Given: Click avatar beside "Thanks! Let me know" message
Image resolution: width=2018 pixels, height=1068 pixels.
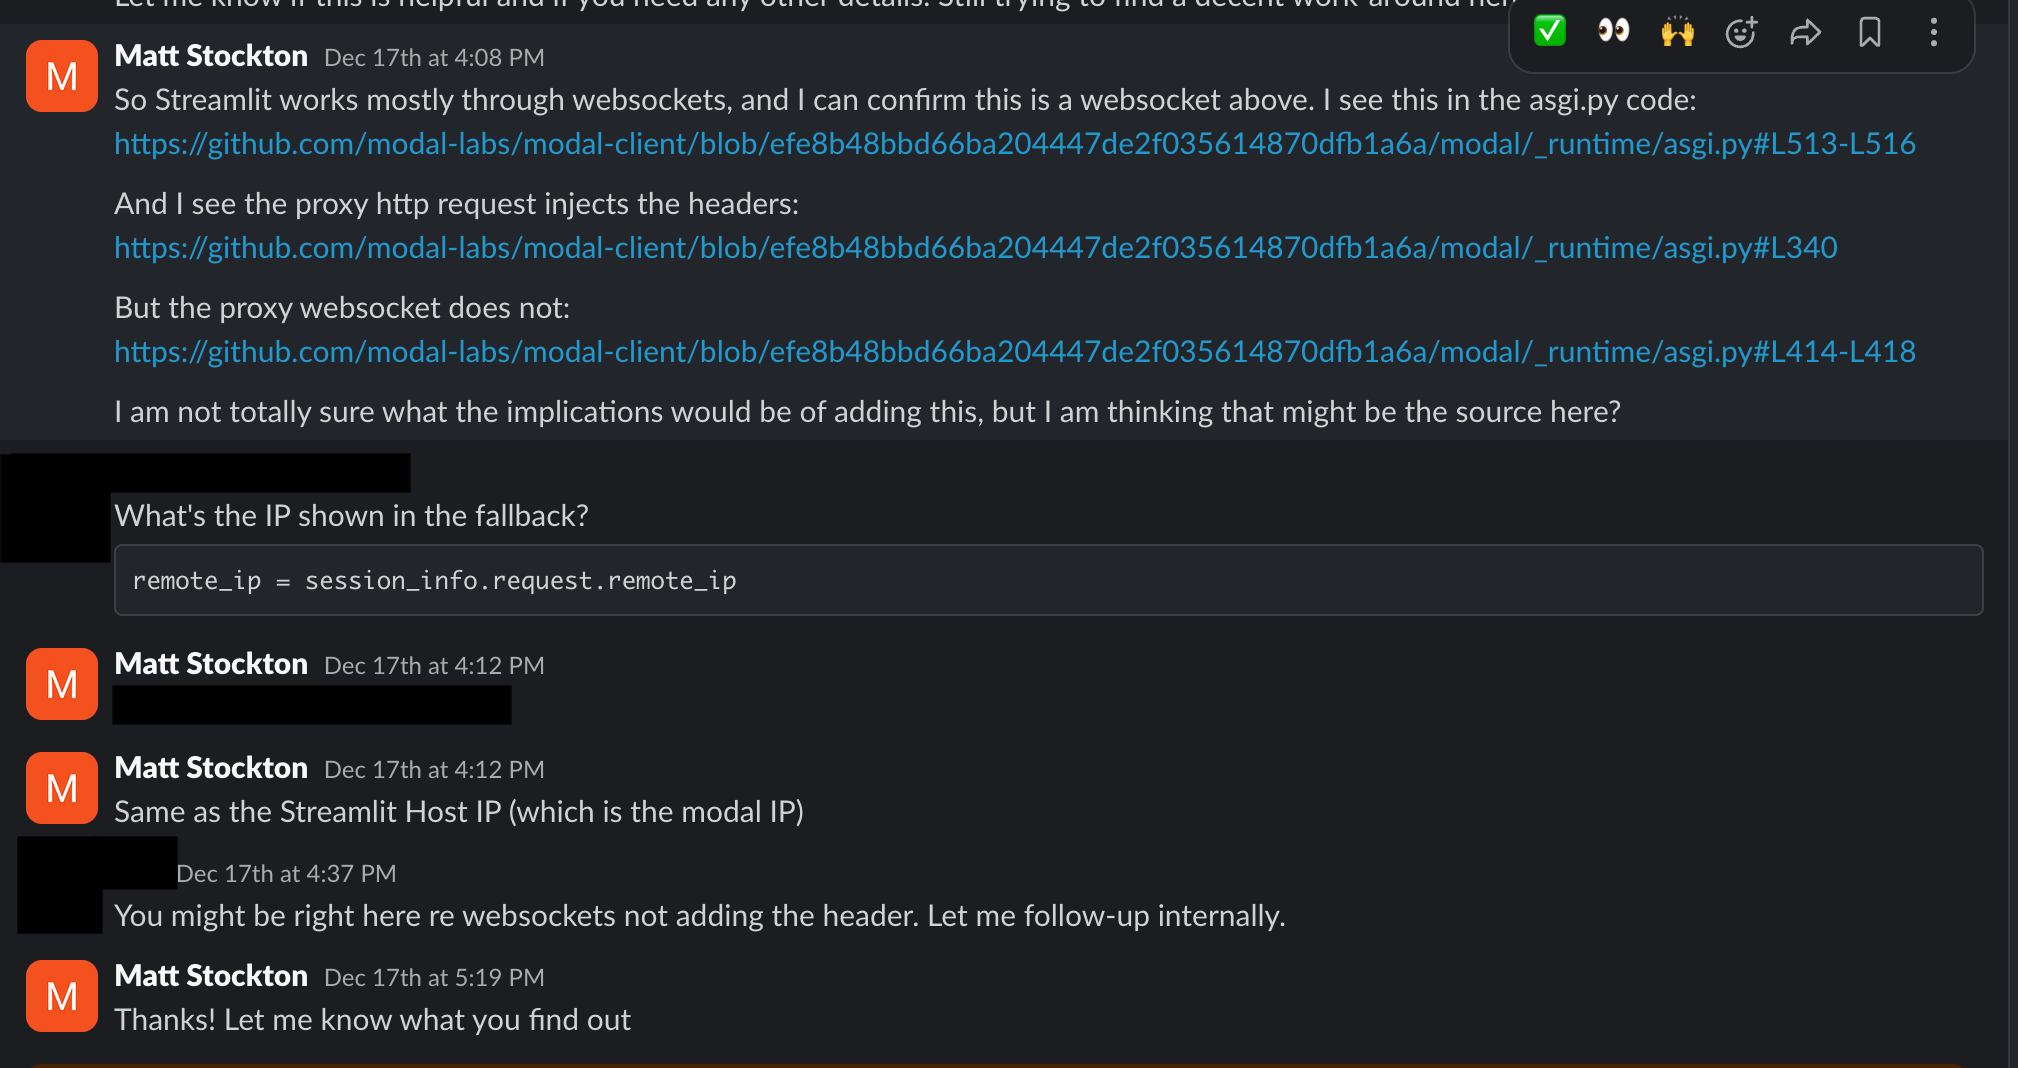Looking at the screenshot, I should pos(62,996).
